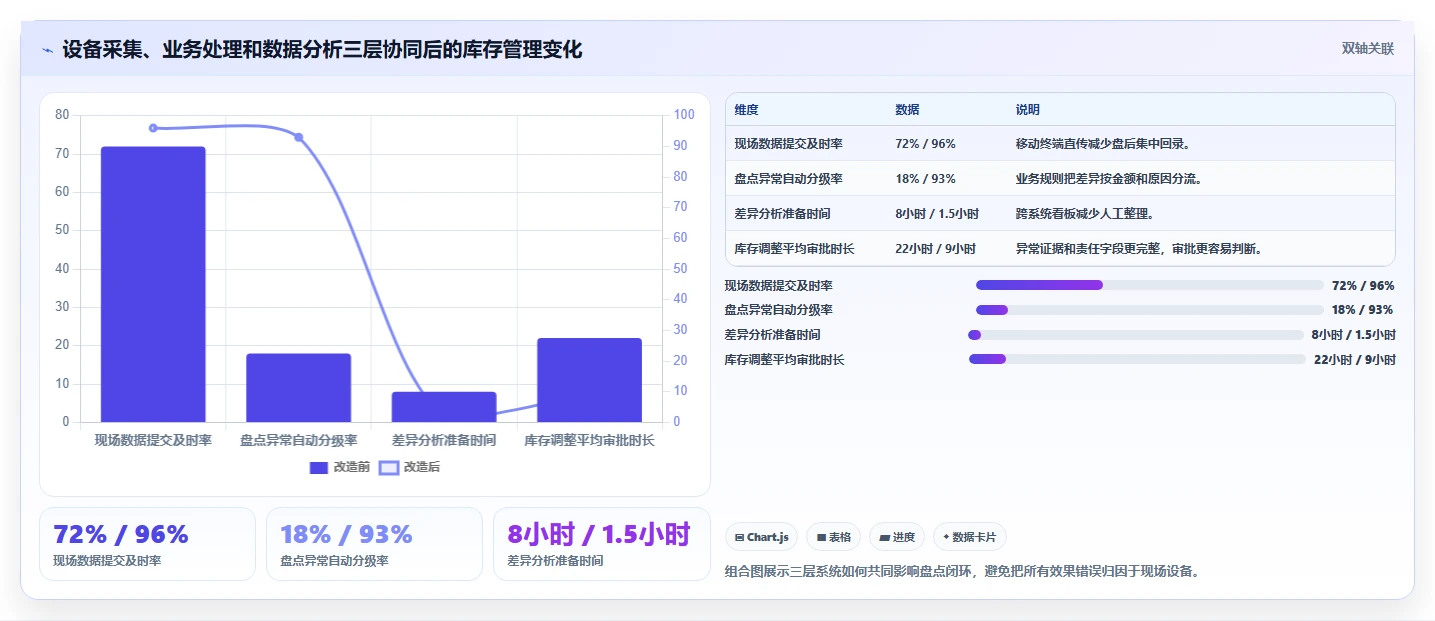Click table cell 72% / 96%

tap(925, 144)
